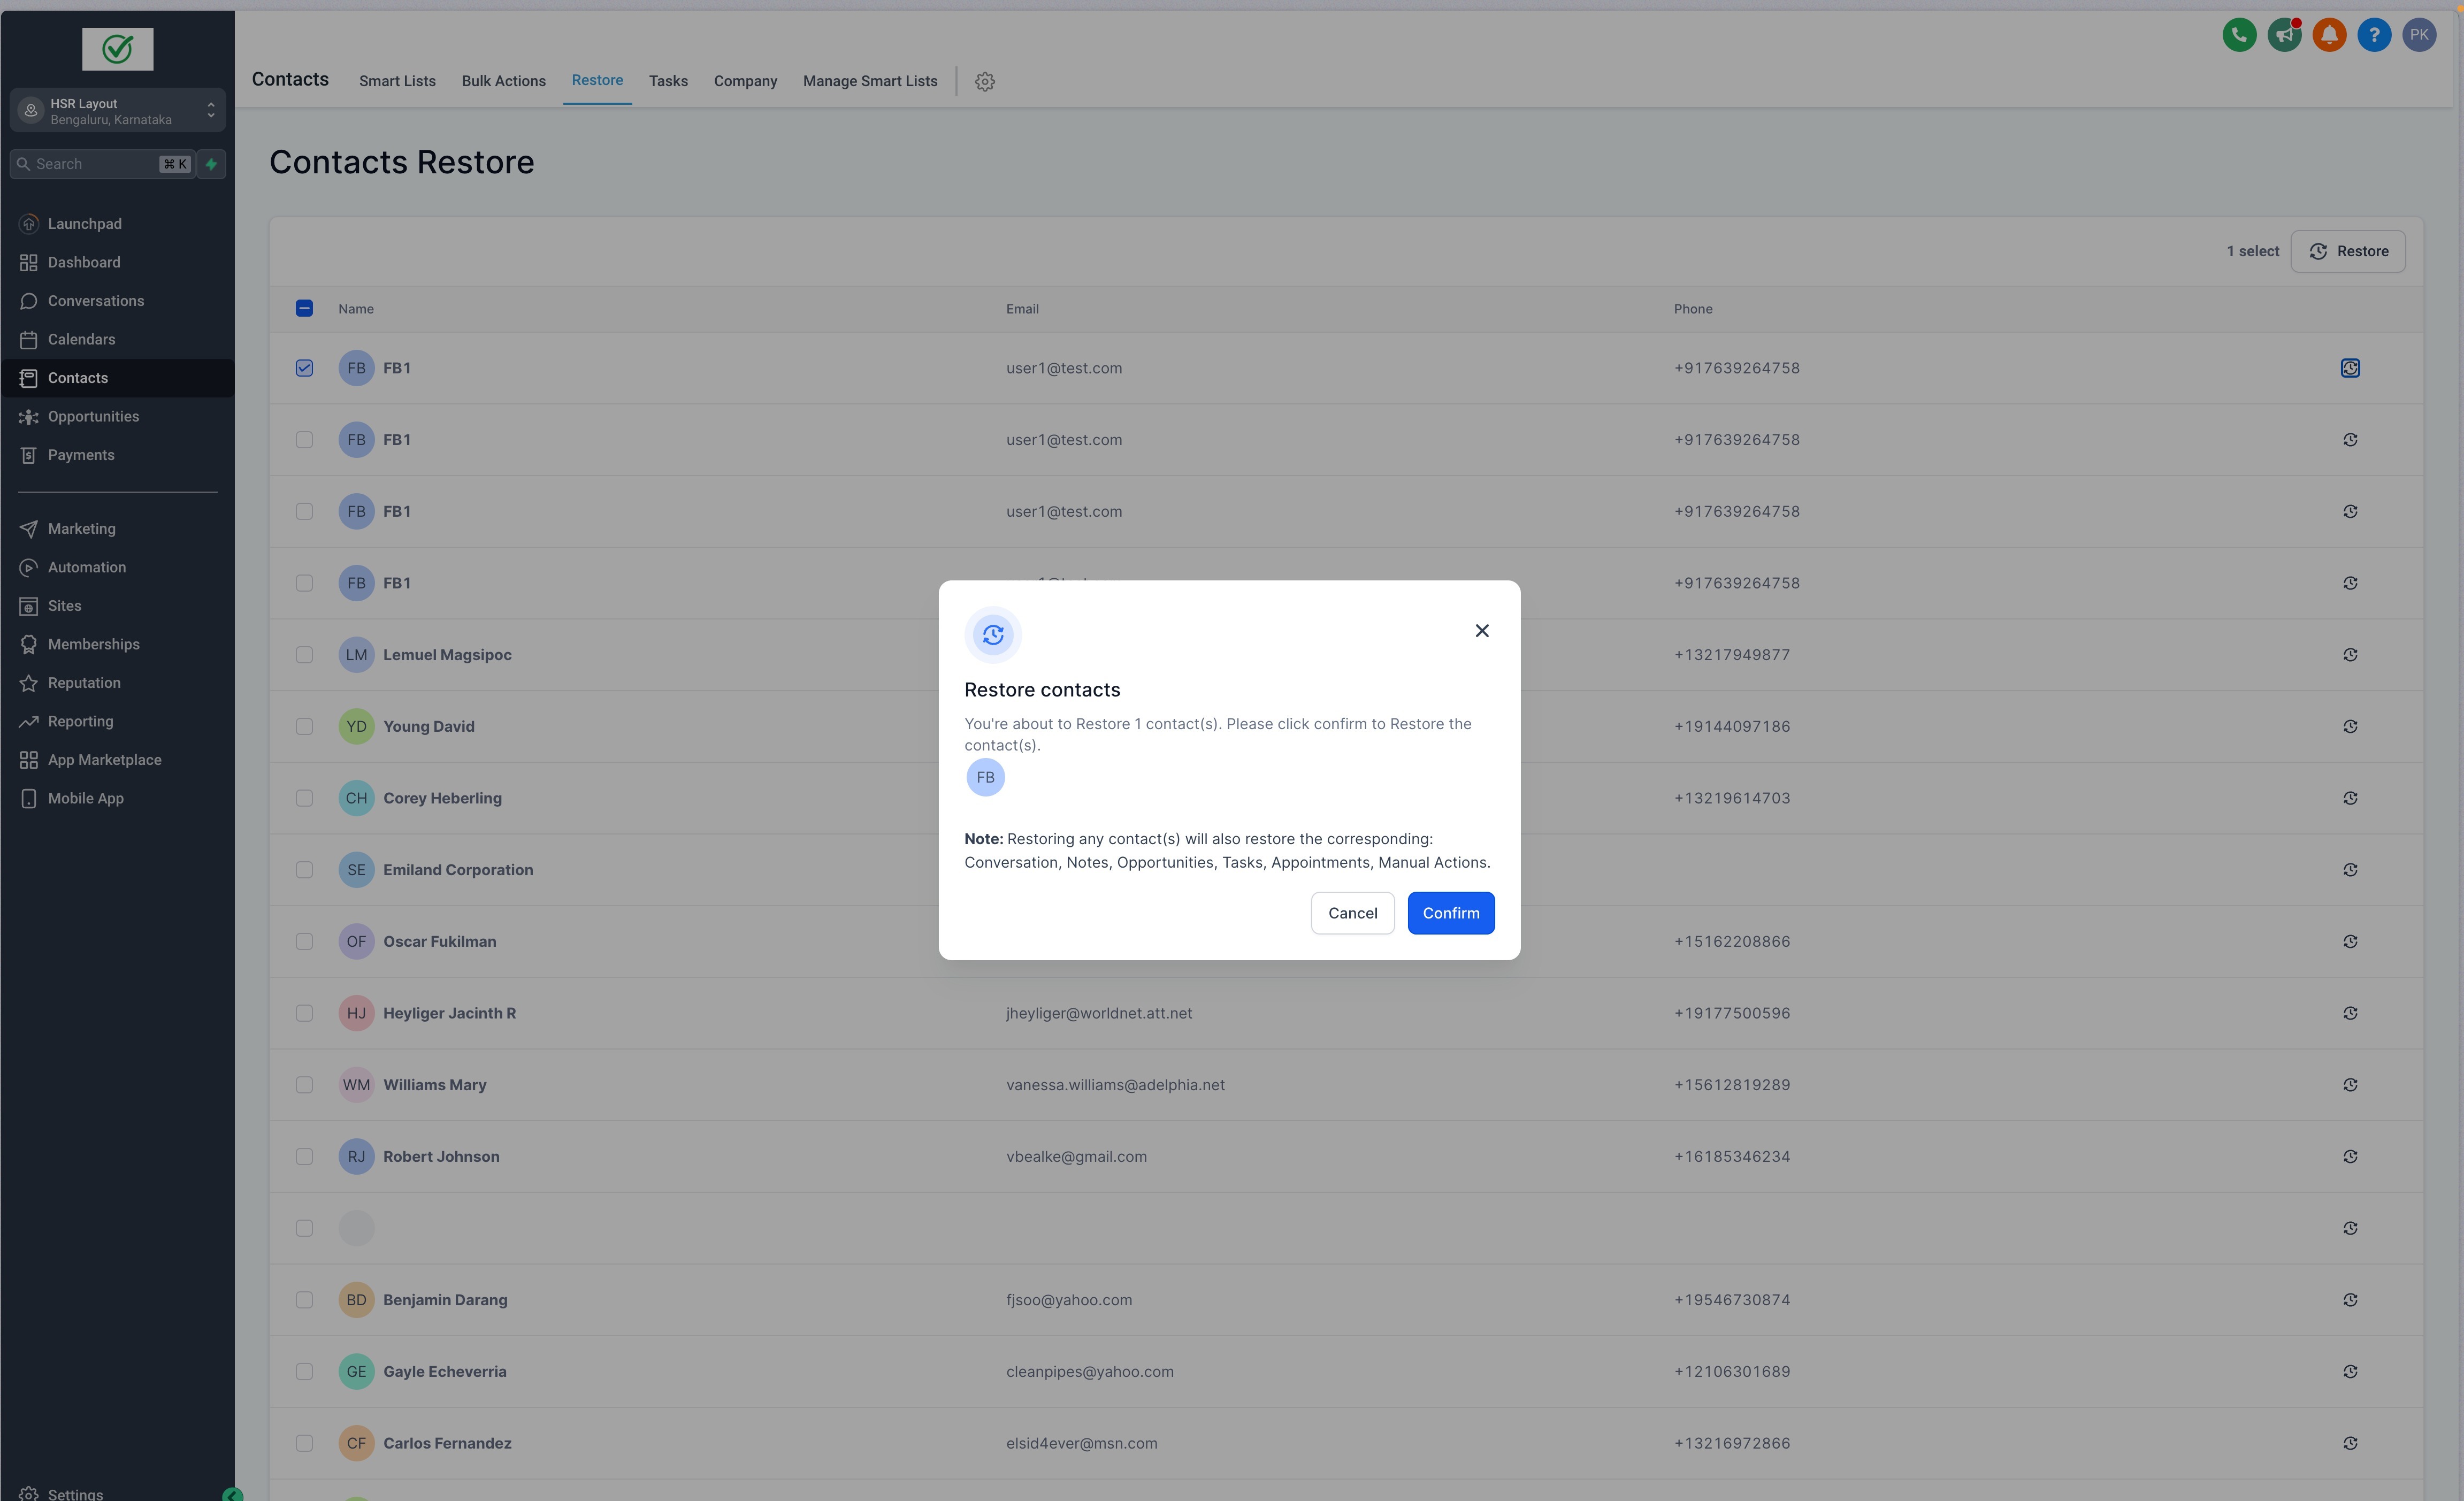Click the blue help question mark icon

click(x=2374, y=35)
